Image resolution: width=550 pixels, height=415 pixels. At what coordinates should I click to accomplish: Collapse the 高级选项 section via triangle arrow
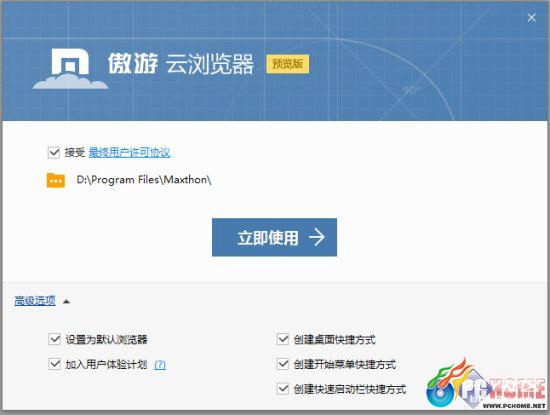(66, 301)
